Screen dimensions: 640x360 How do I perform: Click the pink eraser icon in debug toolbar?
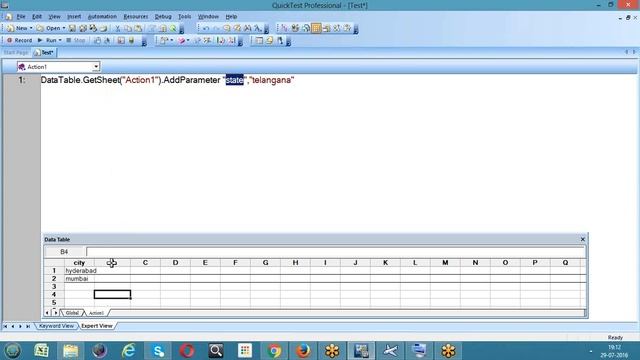(181, 40)
